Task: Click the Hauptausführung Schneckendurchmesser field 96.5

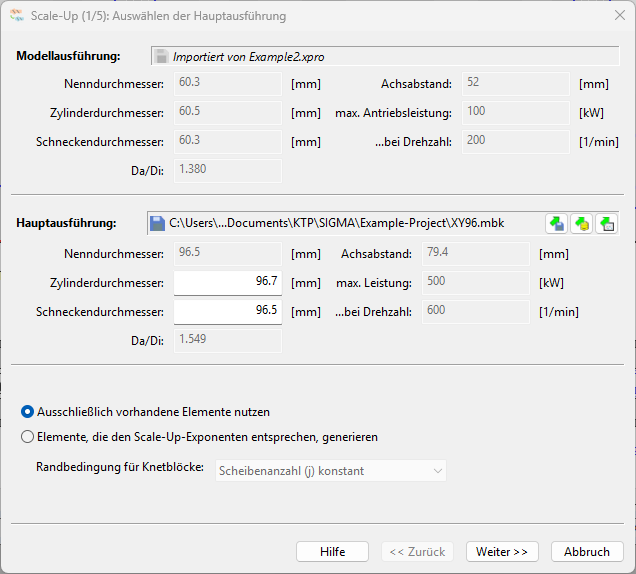Action: [228, 312]
